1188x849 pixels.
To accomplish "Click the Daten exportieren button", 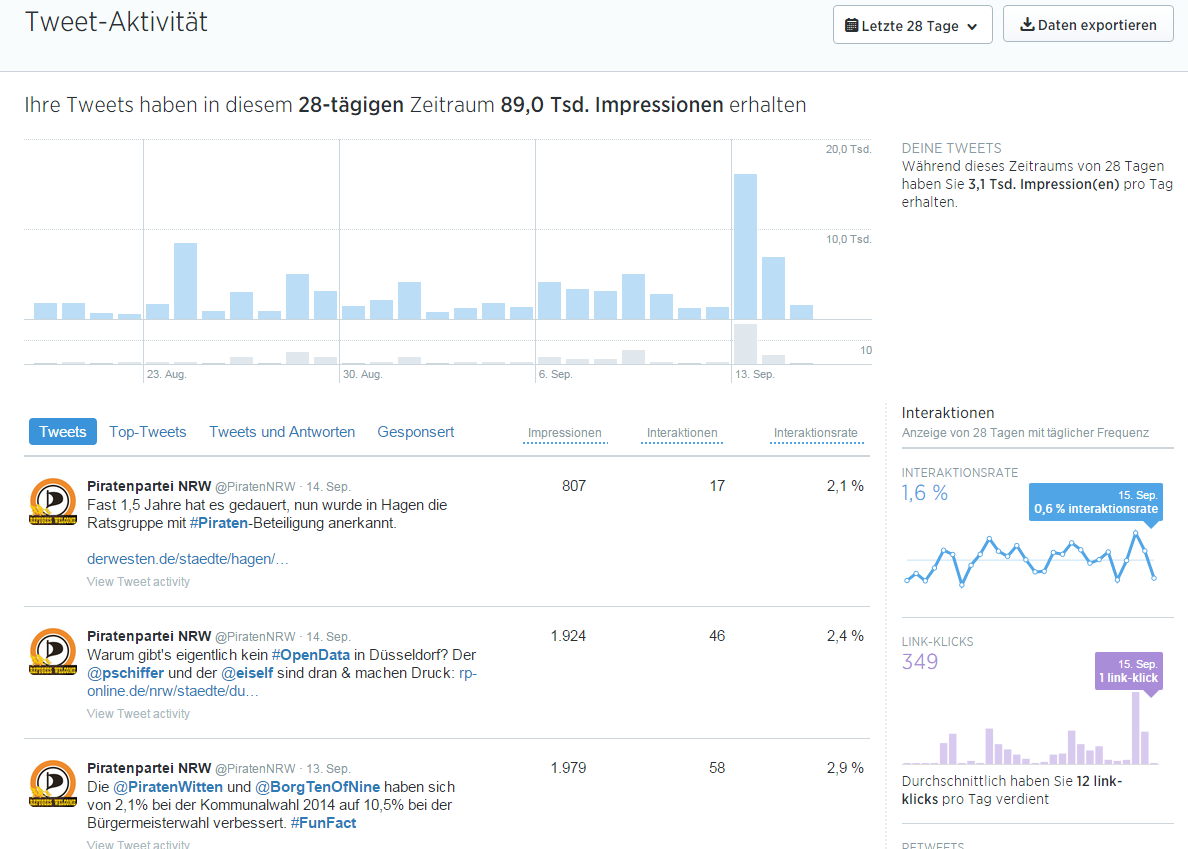I will click(1088, 25).
